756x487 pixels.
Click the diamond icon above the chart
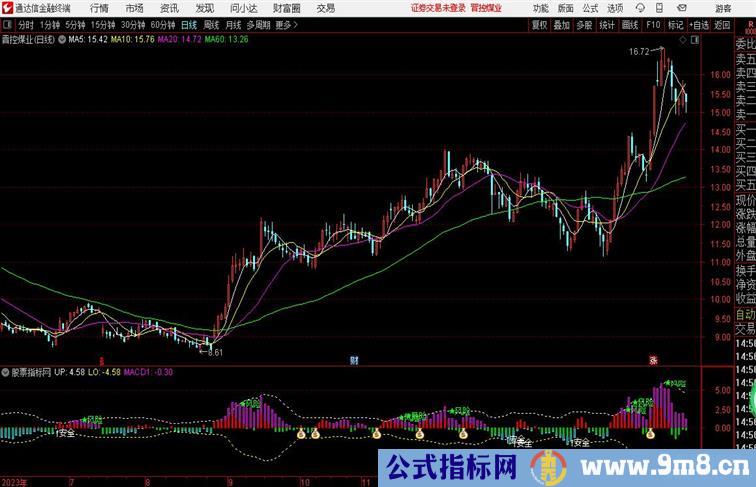[683, 41]
